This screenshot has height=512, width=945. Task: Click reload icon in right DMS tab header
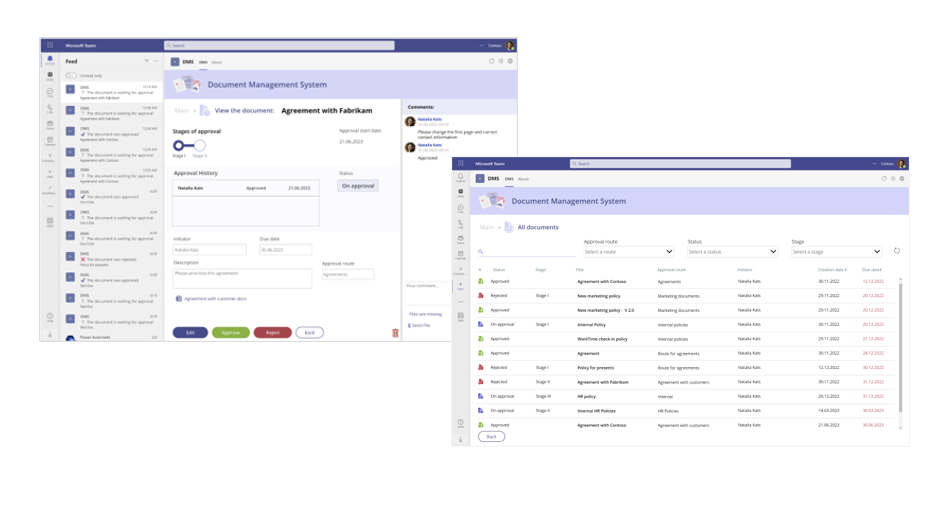click(884, 178)
